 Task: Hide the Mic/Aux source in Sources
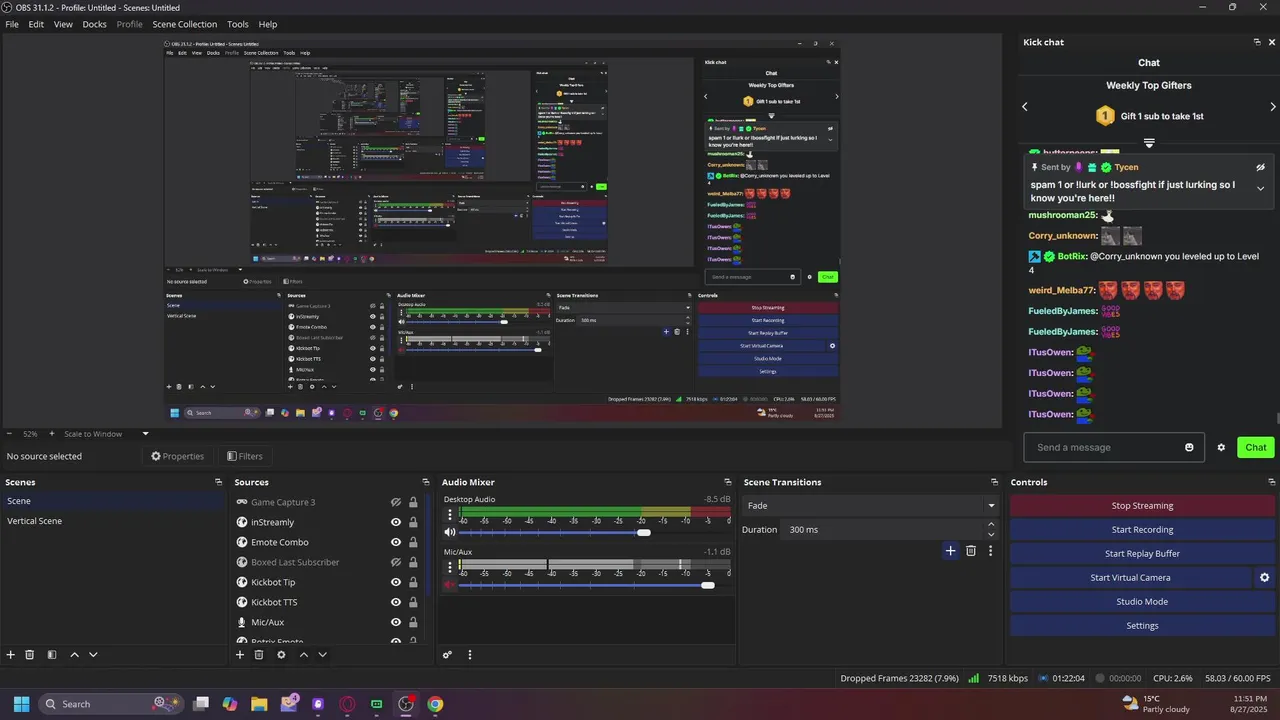(396, 622)
